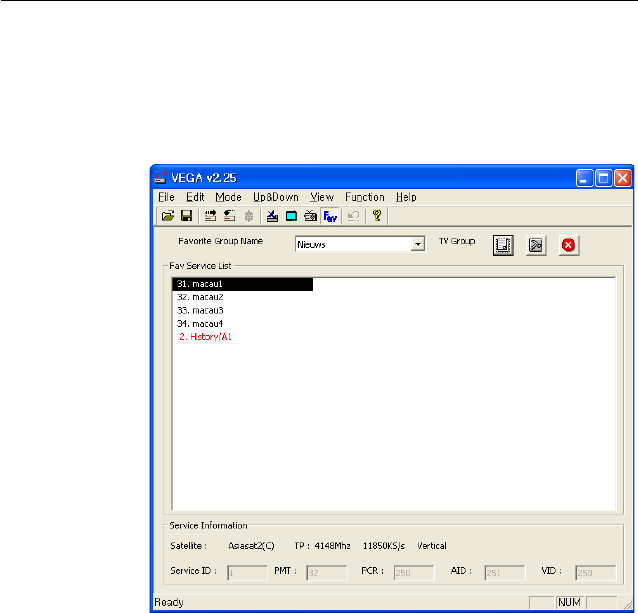Close the VEGA v2.25 window

[x=623, y=178]
